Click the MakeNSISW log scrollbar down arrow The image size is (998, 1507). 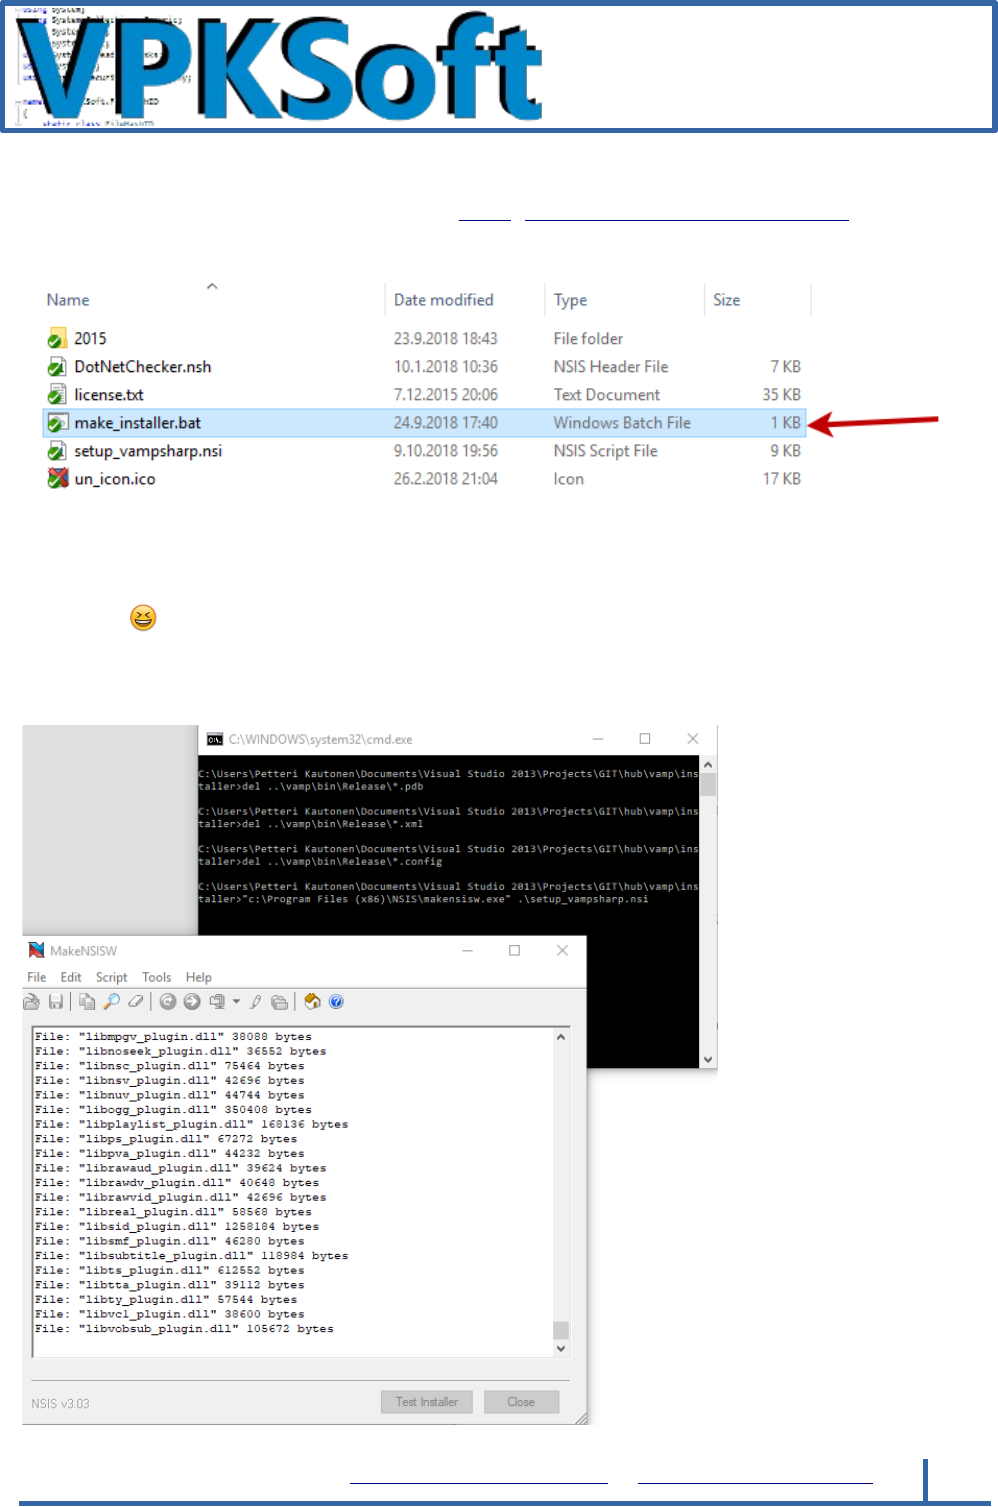pos(561,1348)
